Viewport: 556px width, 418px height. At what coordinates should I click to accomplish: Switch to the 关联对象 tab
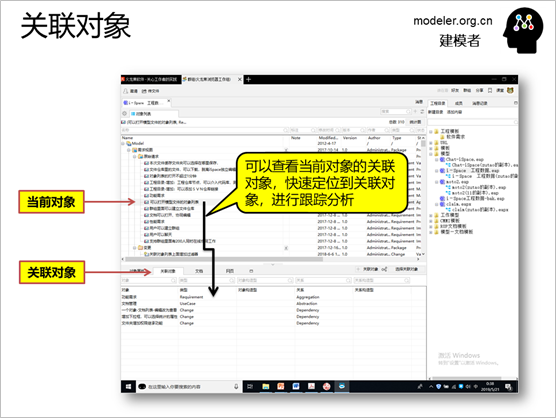tap(167, 271)
